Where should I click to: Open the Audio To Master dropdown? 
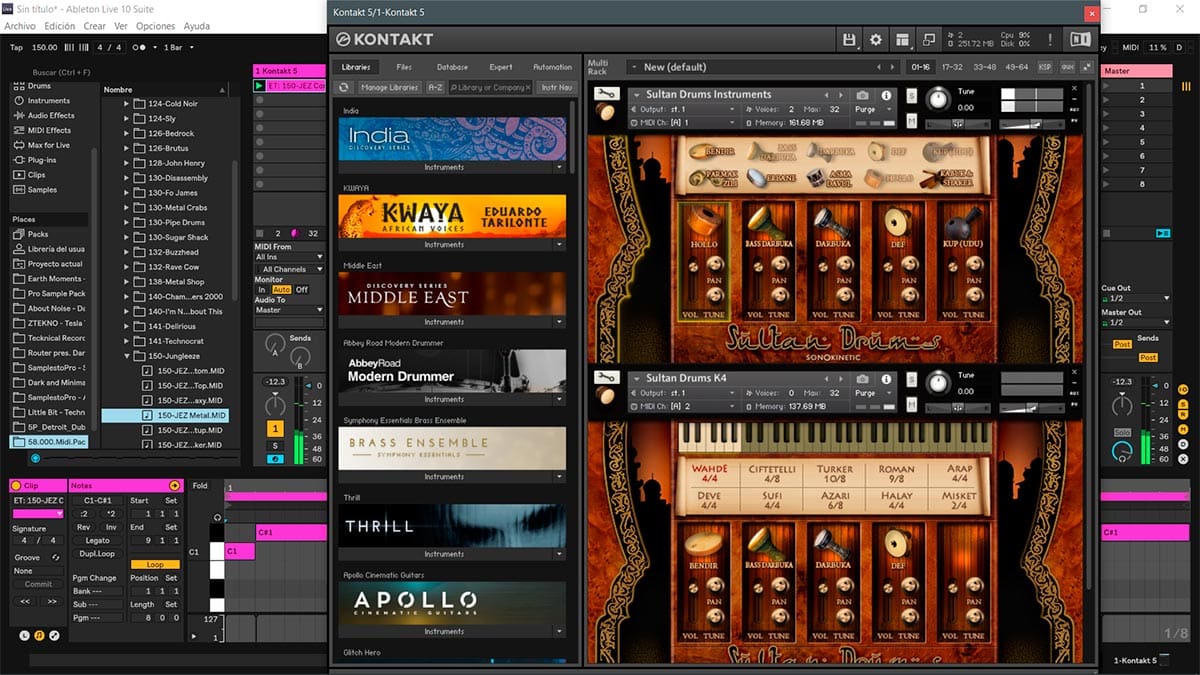pos(290,310)
